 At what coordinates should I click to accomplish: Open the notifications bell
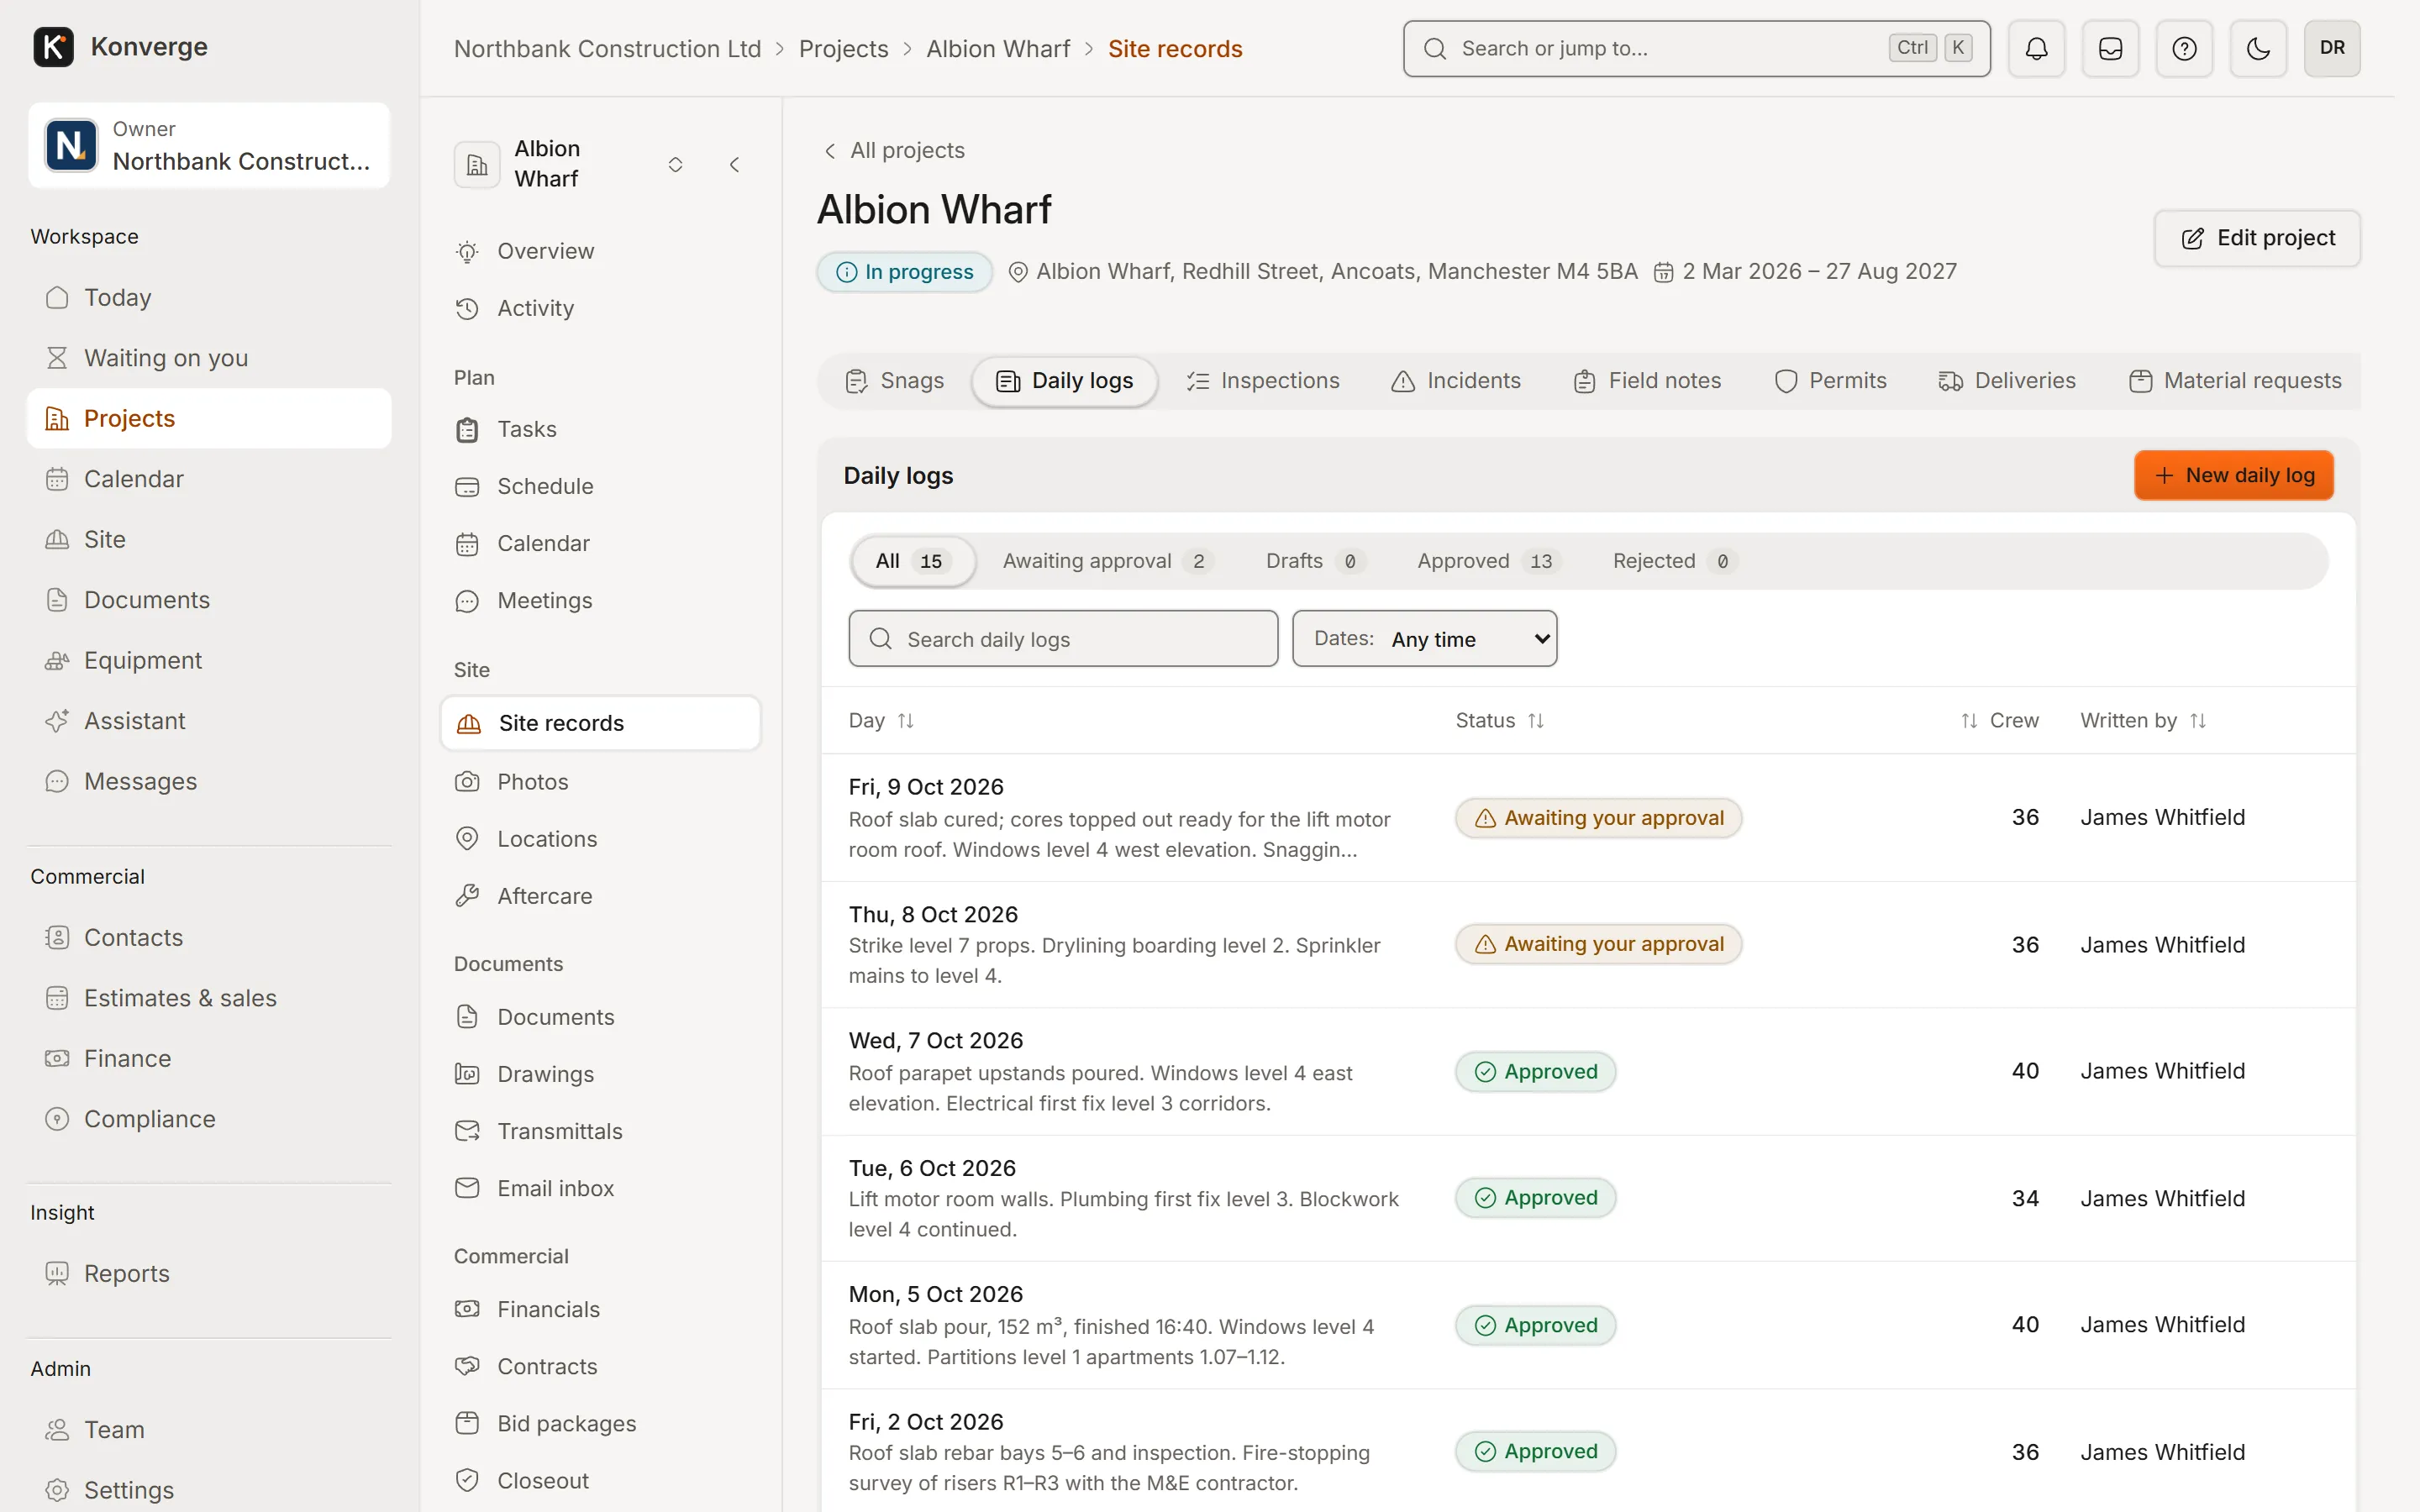[2036, 48]
